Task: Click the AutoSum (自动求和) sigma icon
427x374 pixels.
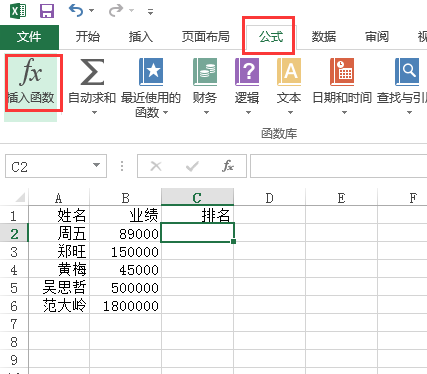Action: click(x=92, y=72)
